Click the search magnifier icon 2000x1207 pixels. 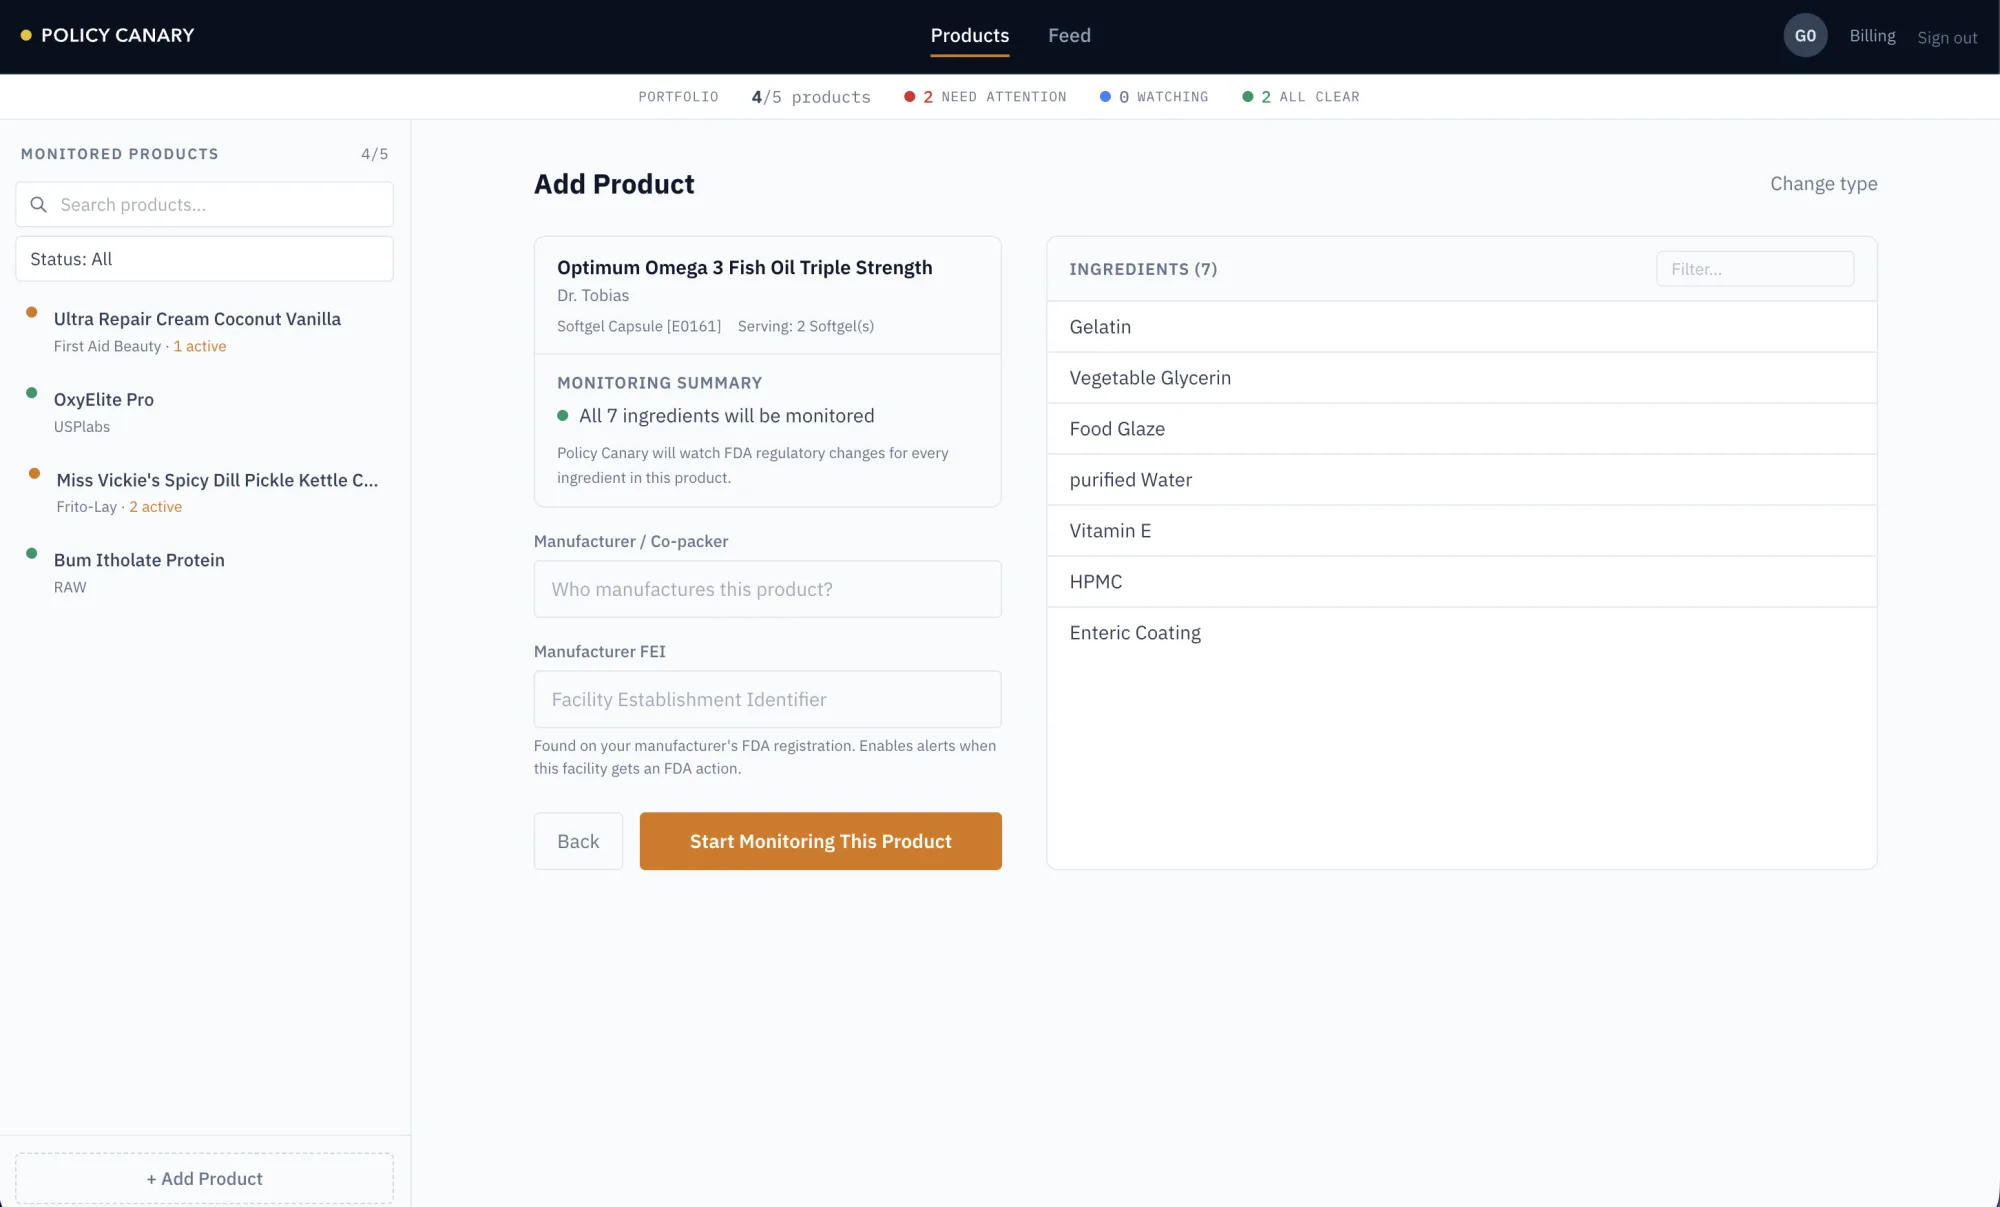coord(39,205)
